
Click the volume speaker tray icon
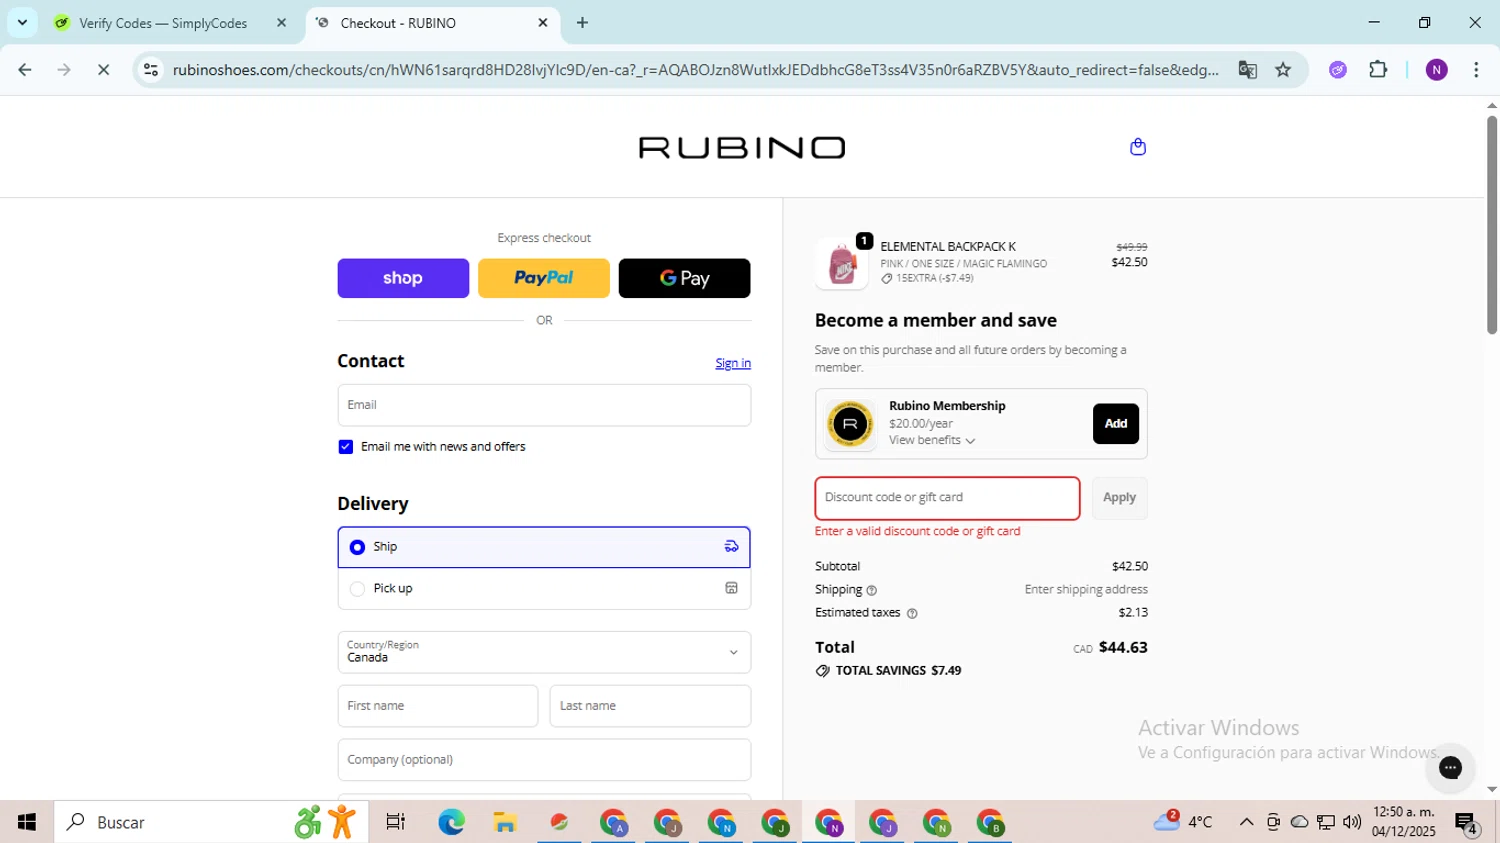[1352, 822]
